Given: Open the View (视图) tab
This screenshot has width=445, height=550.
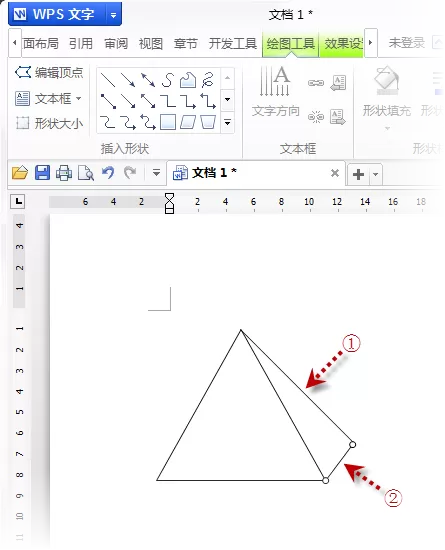Looking at the screenshot, I should pos(151,43).
